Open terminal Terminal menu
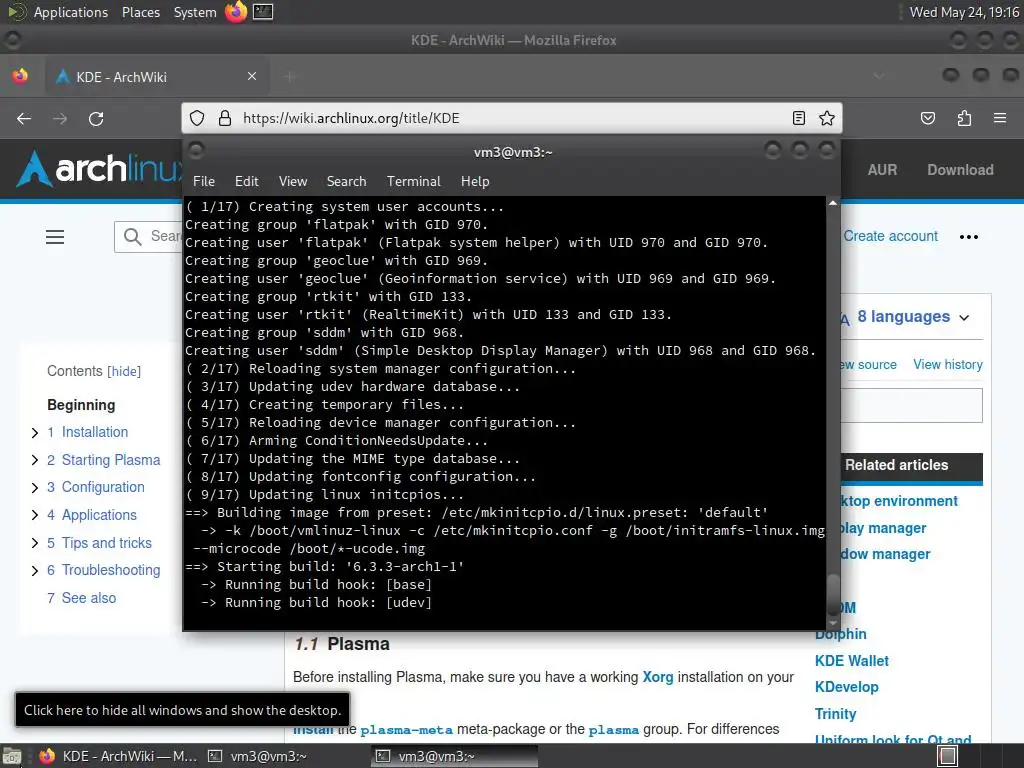Image resolution: width=1024 pixels, height=768 pixels. 413,182
